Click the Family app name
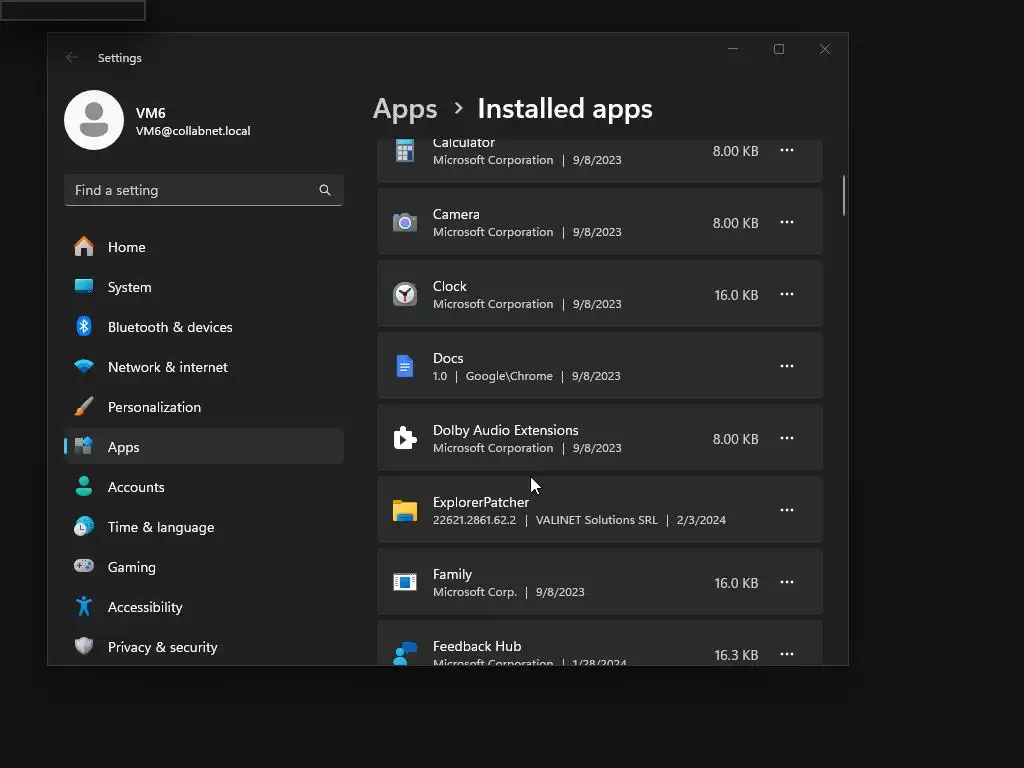This screenshot has width=1024, height=768. click(452, 574)
